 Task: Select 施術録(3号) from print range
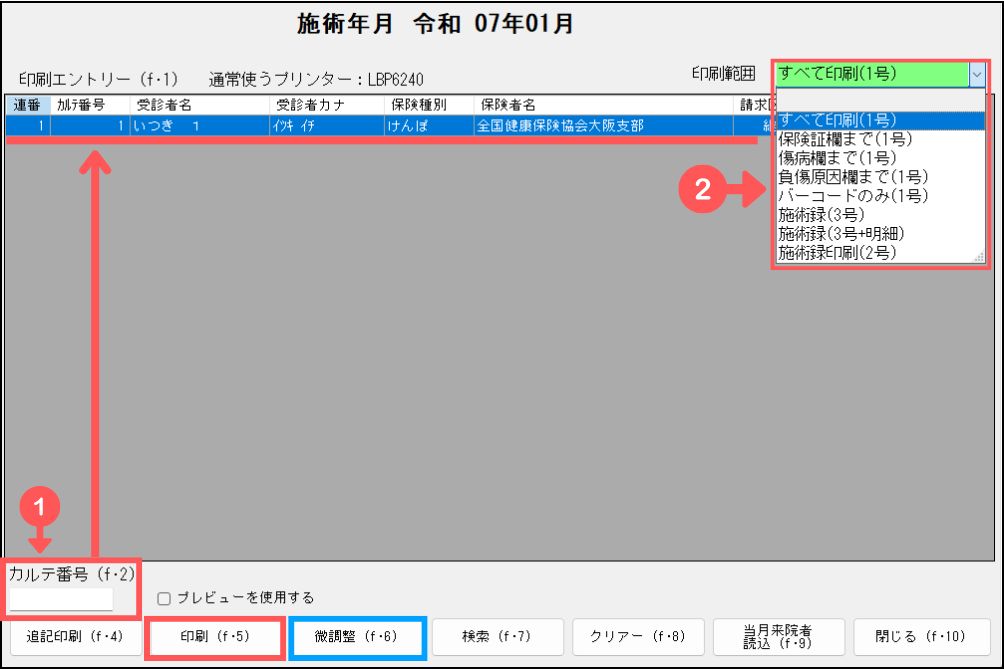pyautogui.click(x=821, y=214)
